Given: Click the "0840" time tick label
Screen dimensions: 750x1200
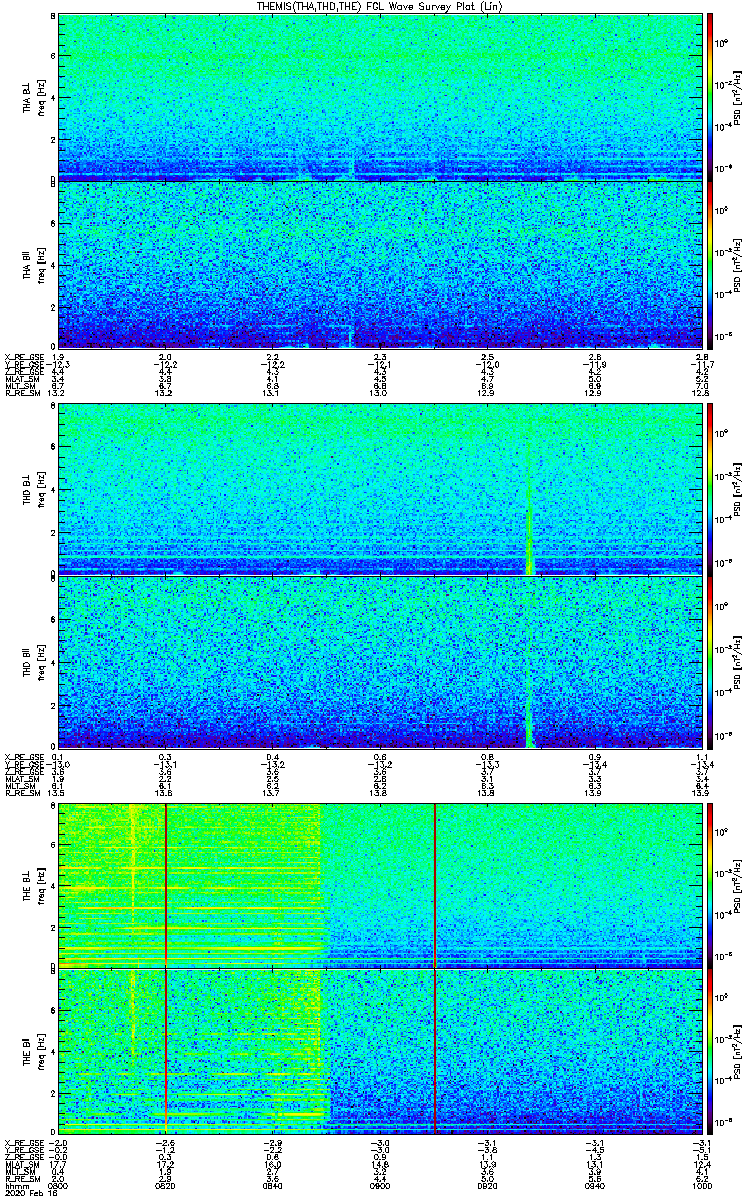Looking at the screenshot, I should pos(273,1186).
